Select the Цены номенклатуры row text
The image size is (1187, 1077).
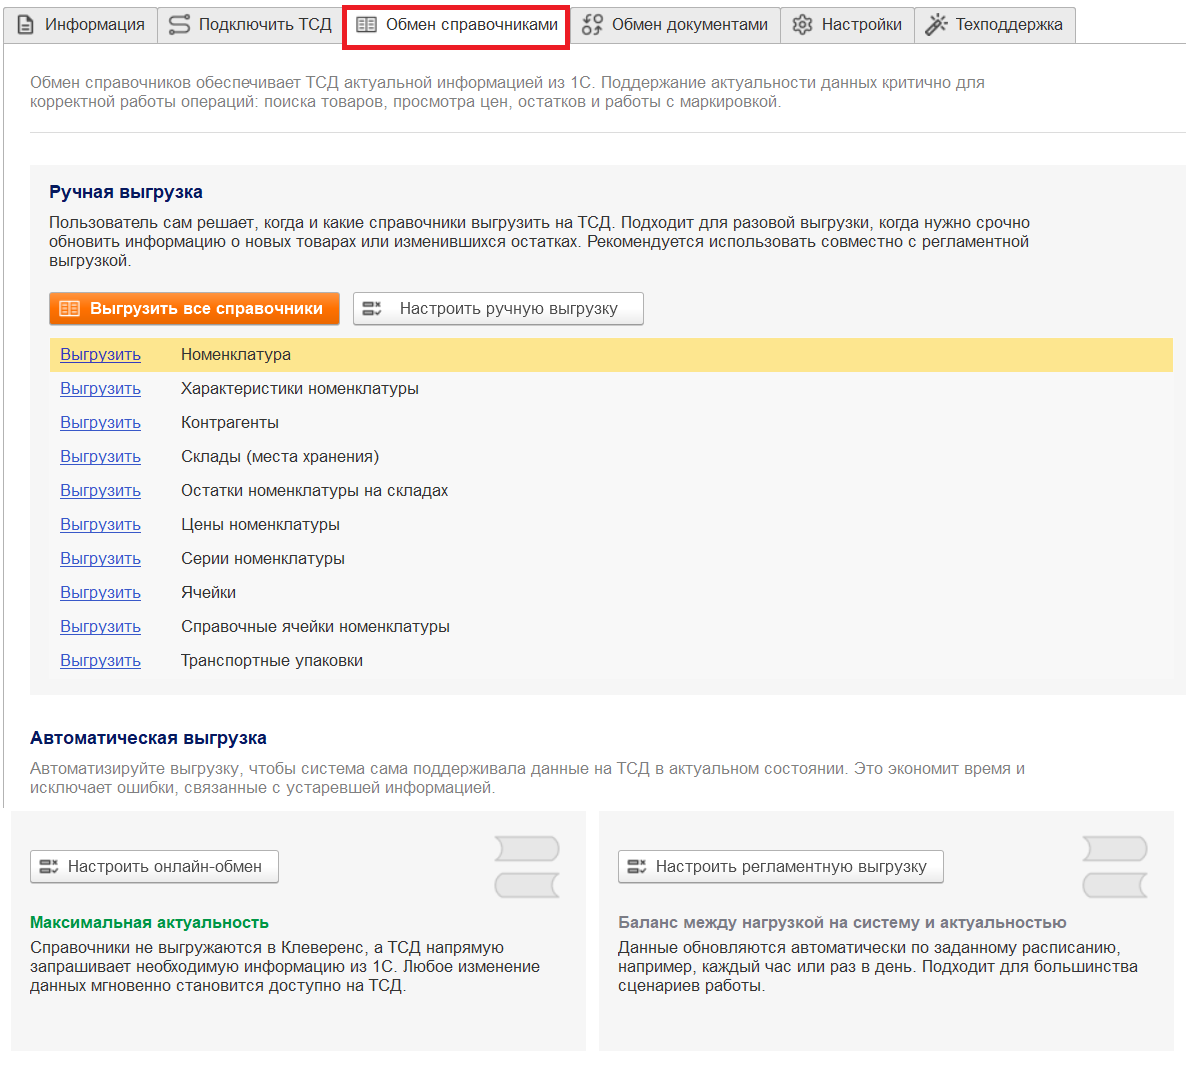(260, 525)
